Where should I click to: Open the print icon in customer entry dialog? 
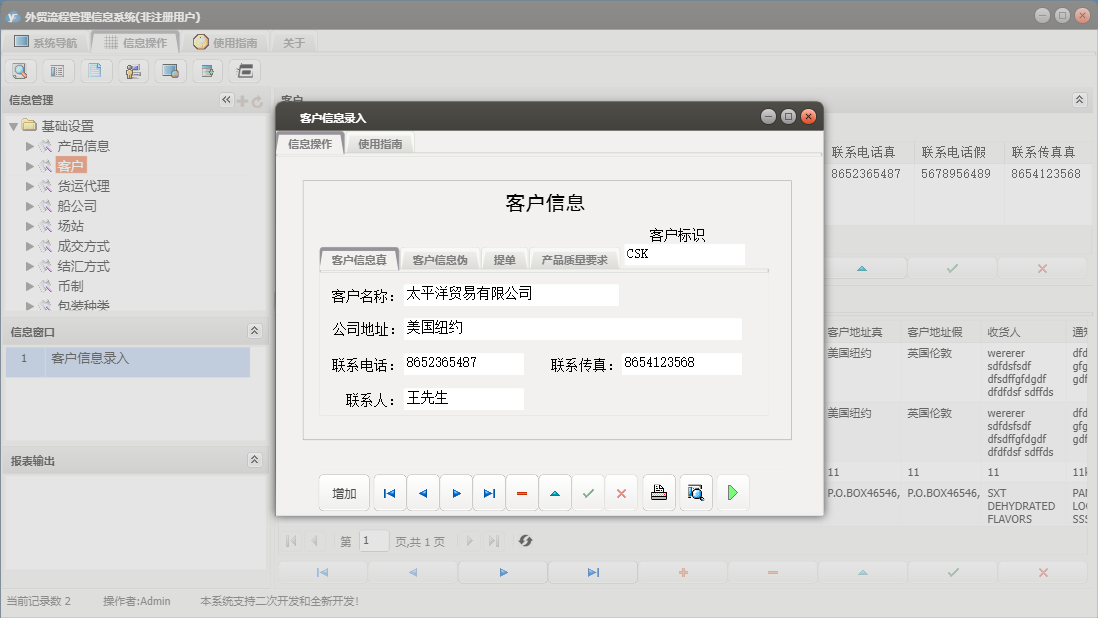tap(658, 492)
